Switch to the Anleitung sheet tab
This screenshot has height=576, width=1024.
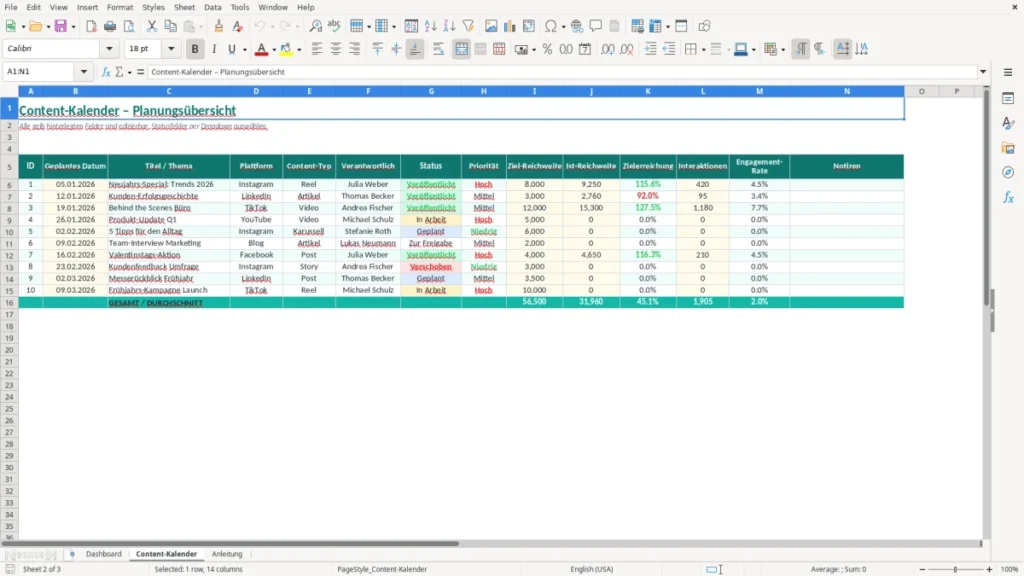tap(227, 554)
